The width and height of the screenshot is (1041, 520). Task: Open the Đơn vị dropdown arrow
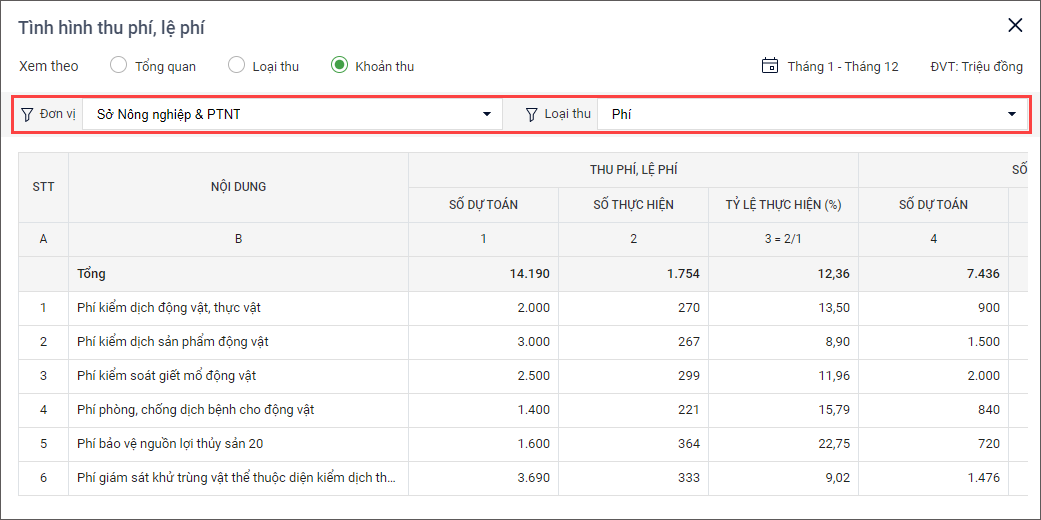(487, 114)
